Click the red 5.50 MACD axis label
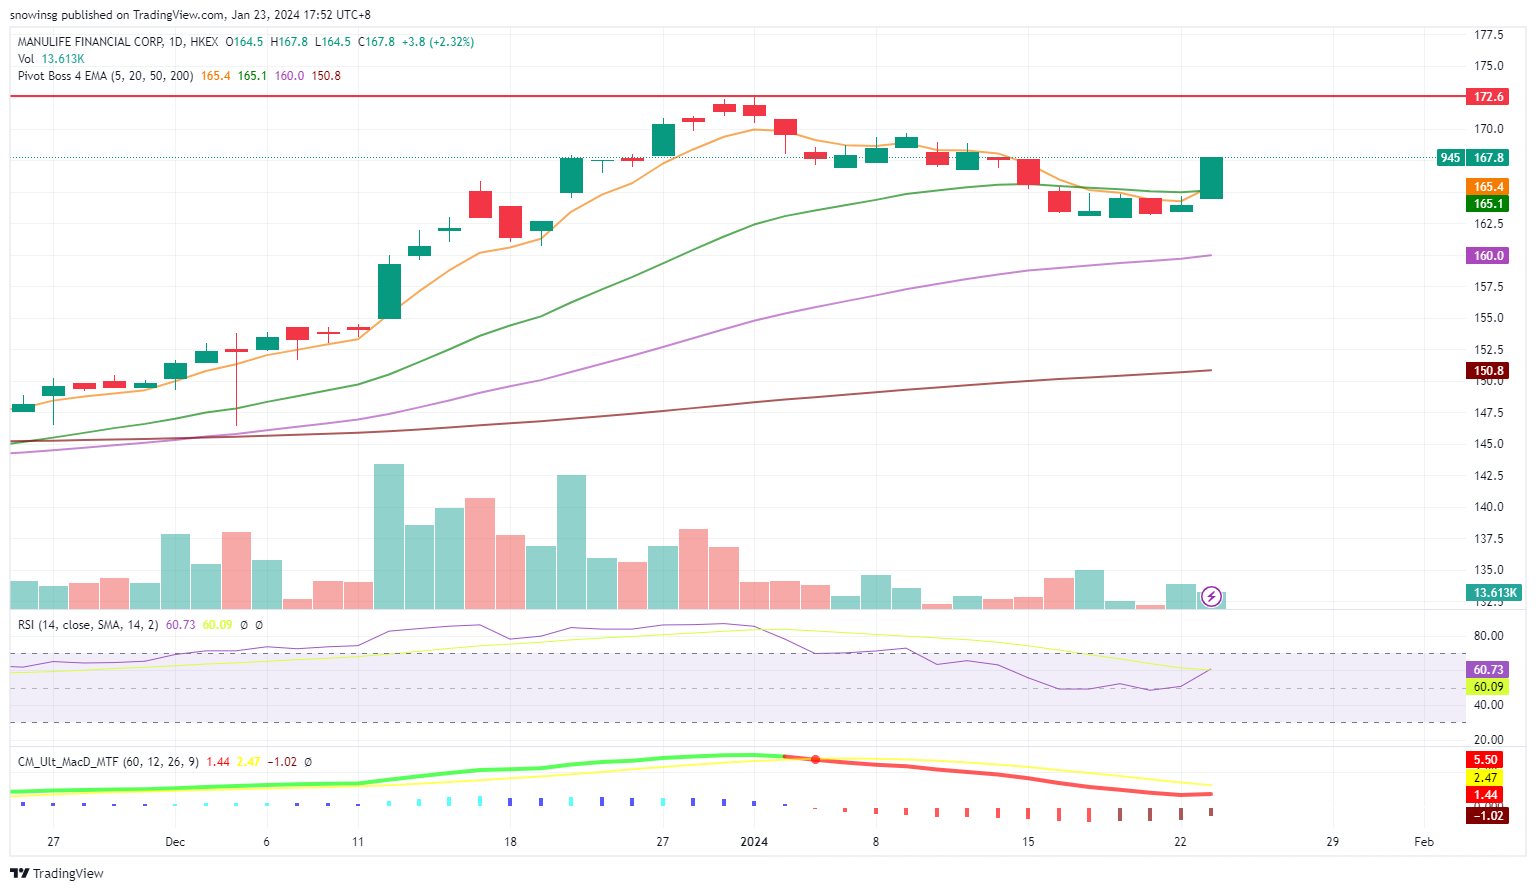The image size is (1536, 891). pos(1486,760)
